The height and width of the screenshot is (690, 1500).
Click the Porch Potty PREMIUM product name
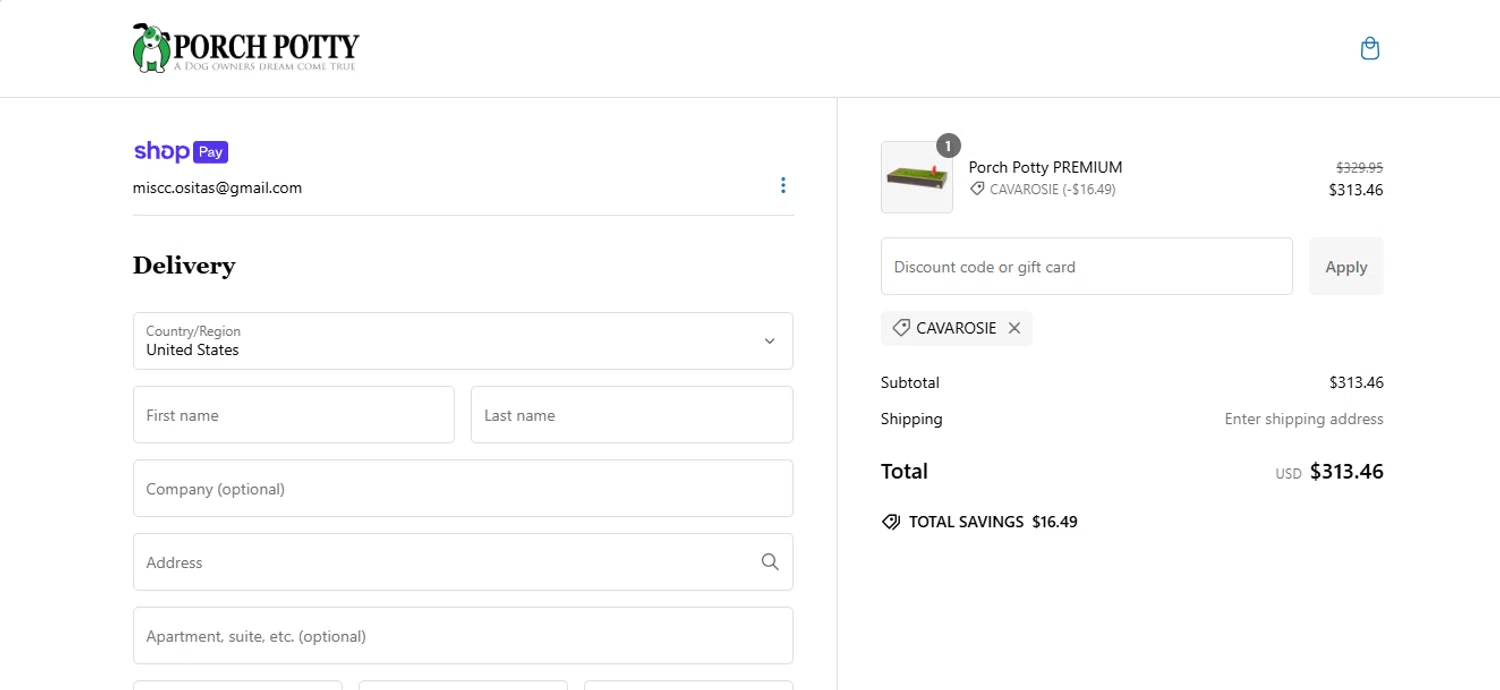pos(1045,167)
